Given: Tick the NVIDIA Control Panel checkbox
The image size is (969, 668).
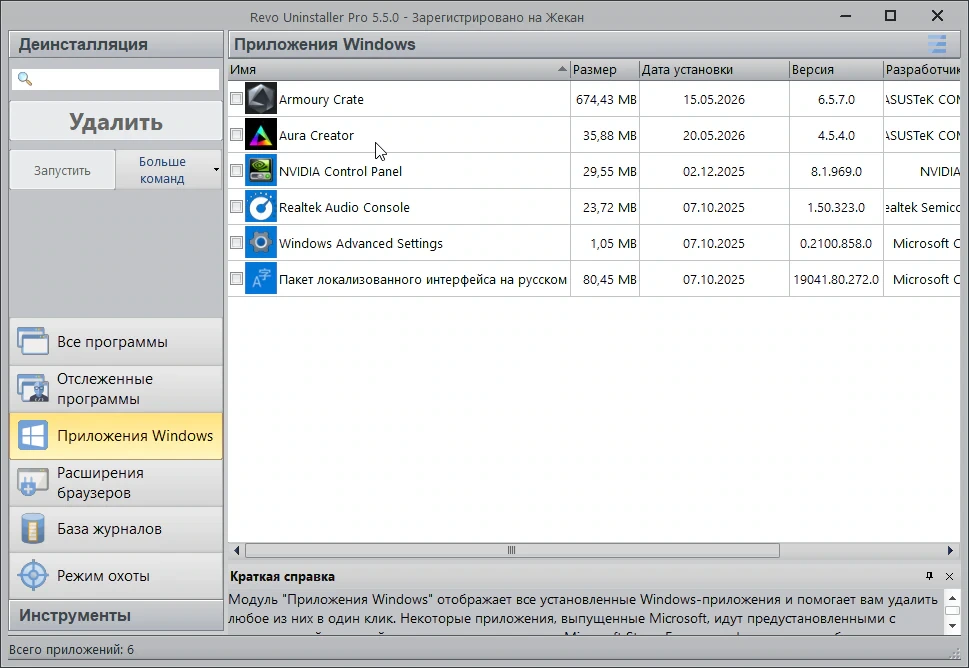Looking at the screenshot, I should click(x=237, y=171).
